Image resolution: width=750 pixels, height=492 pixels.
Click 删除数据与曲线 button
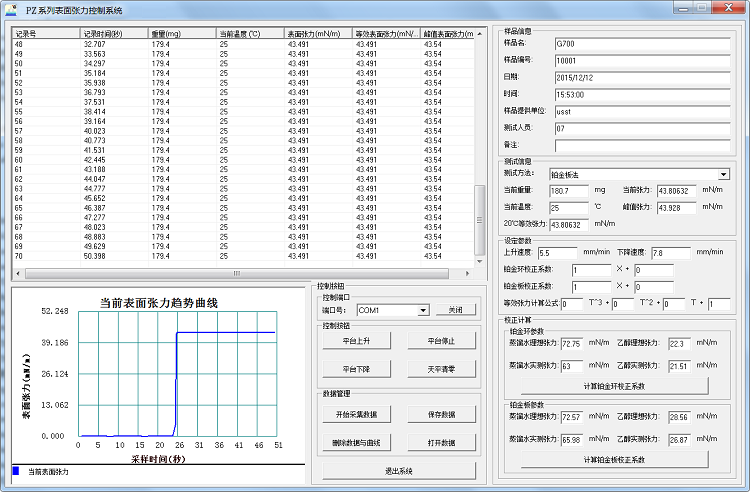tap(357, 442)
